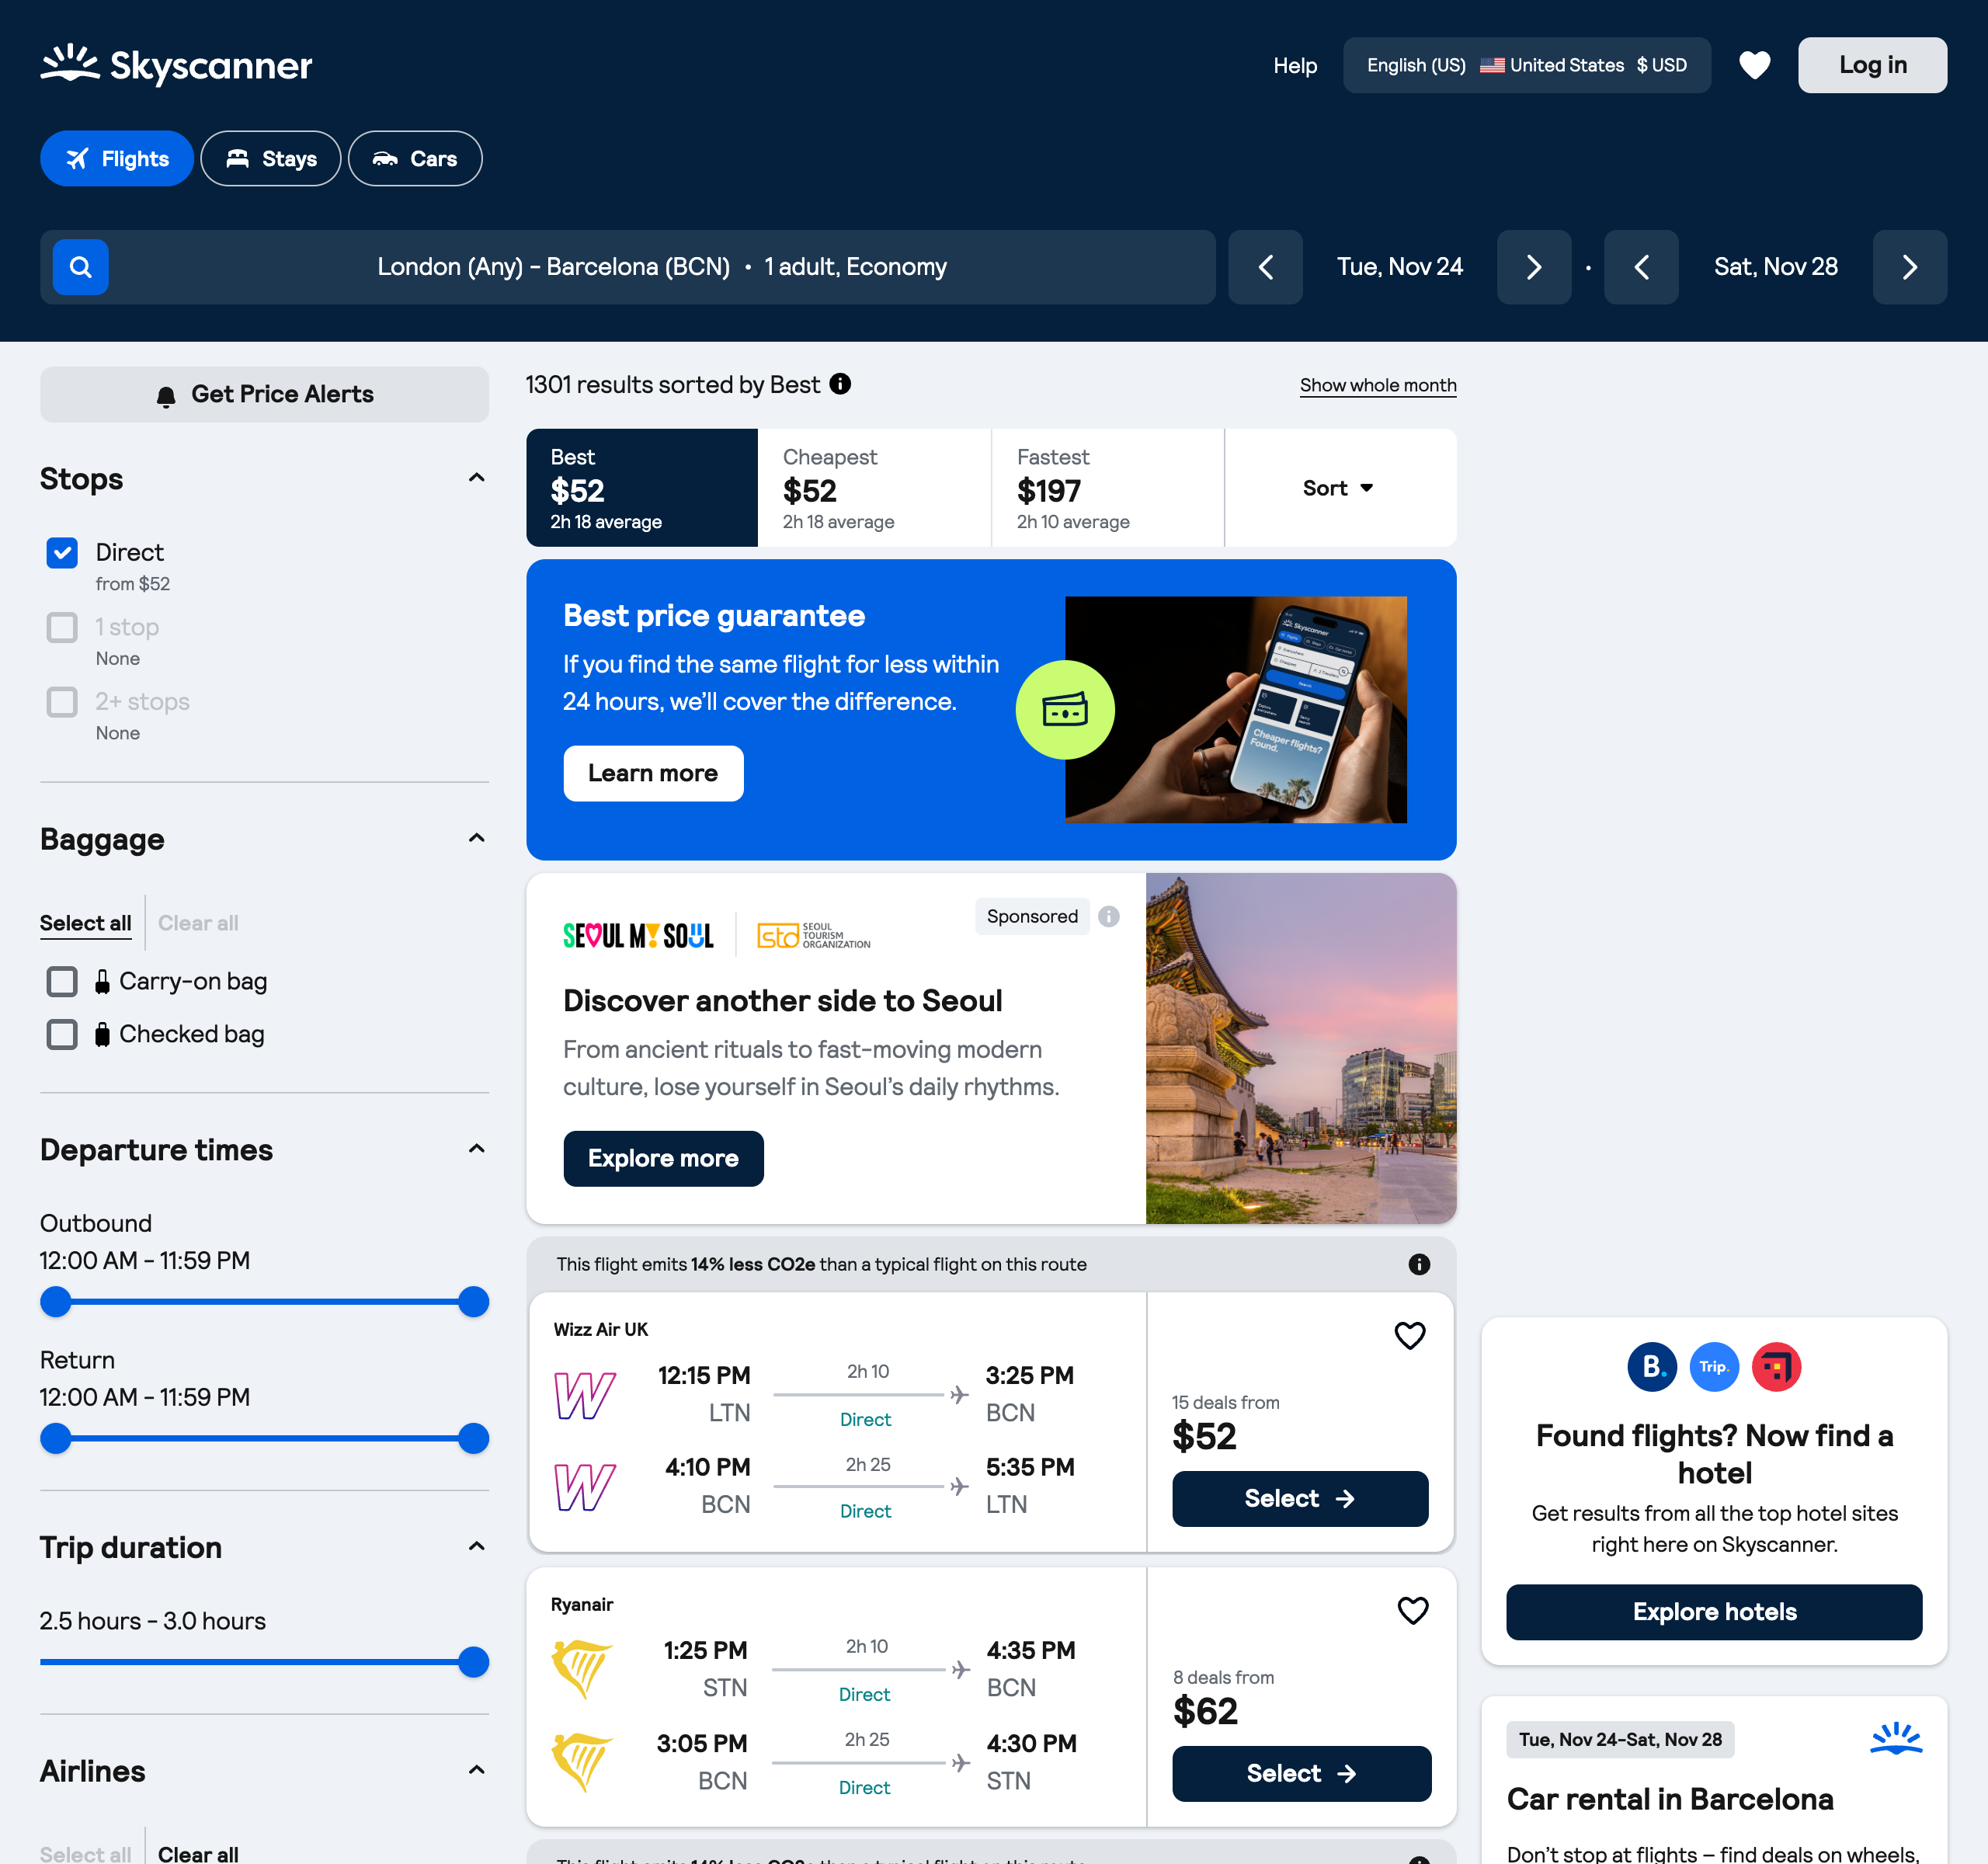
Task: Click Return departure time right slider handle
Action: [x=473, y=1438]
